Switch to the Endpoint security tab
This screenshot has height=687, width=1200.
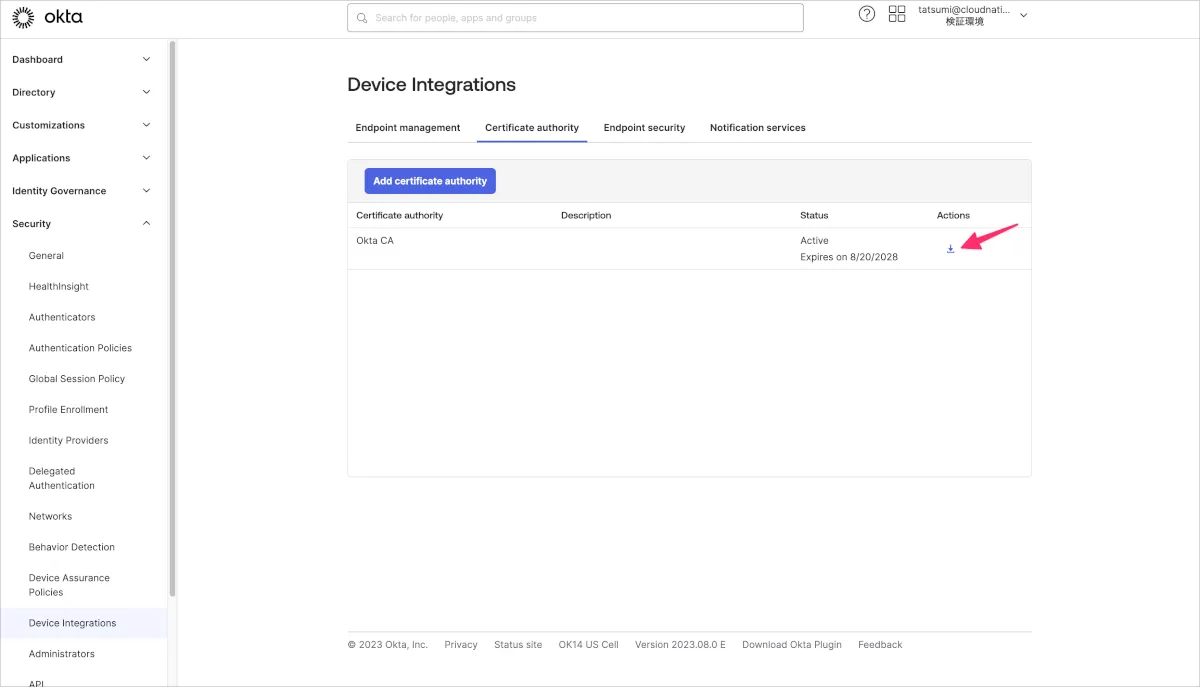tap(644, 128)
